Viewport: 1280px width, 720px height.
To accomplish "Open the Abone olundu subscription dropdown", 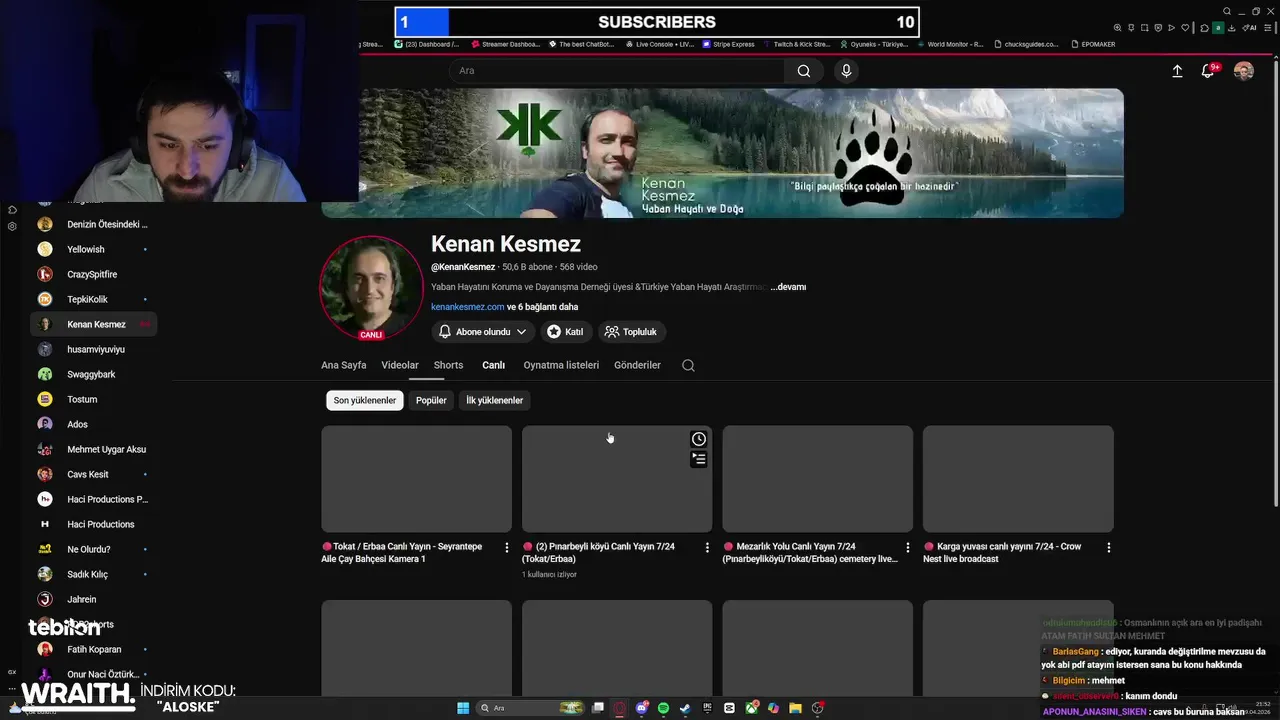I will coord(483,332).
